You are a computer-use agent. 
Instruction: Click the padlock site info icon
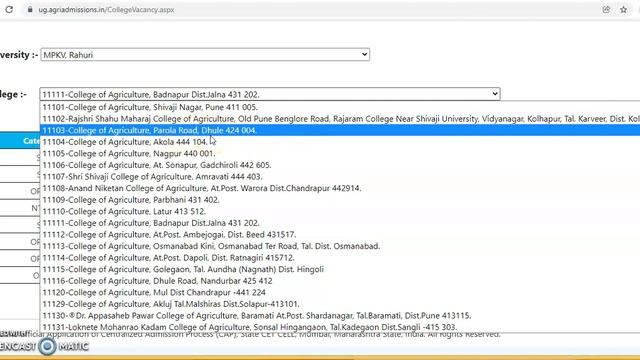coord(30,9)
